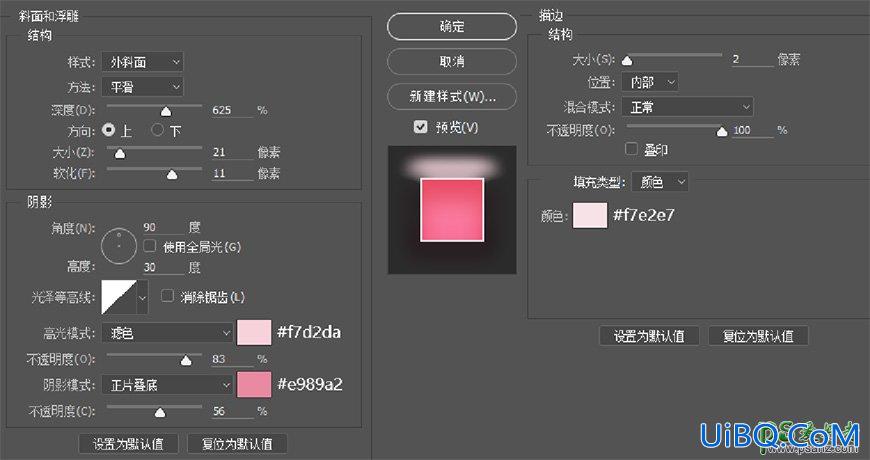Select the 下 direction radio button
The height and width of the screenshot is (460, 870).
pyautogui.click(x=158, y=130)
